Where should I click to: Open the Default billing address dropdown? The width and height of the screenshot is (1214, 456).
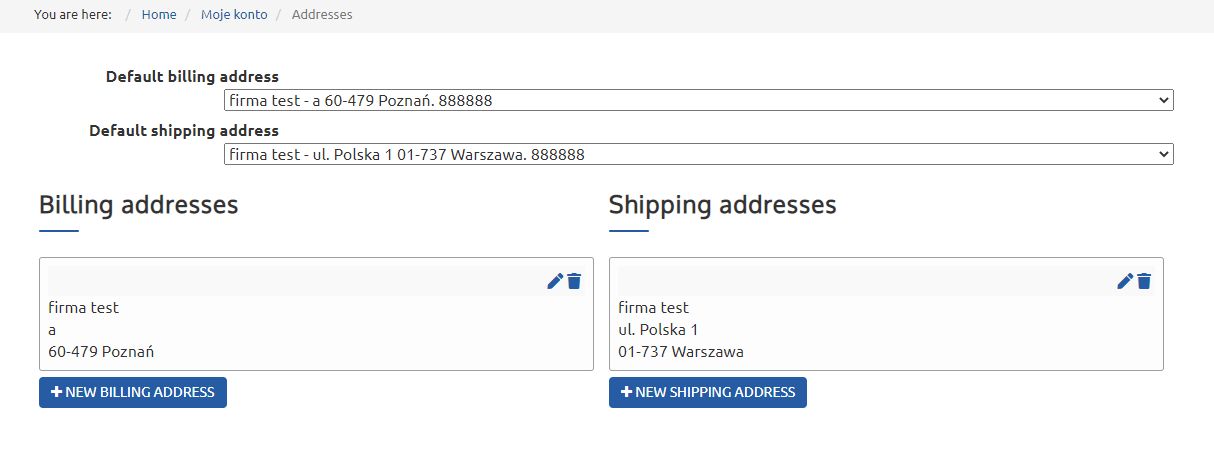pyautogui.click(x=698, y=100)
